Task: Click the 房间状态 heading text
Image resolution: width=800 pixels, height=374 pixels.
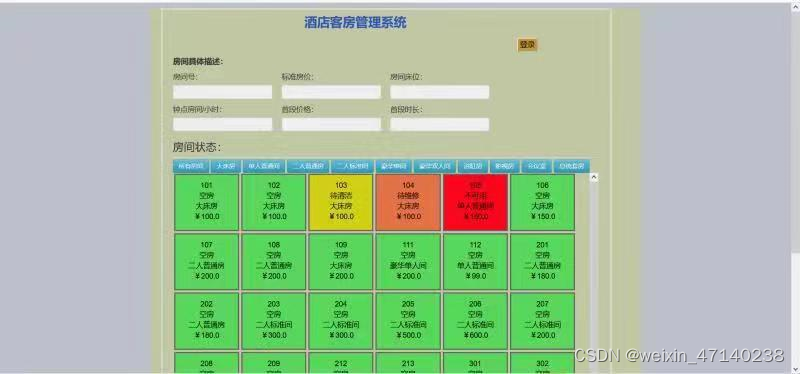Action: click(x=197, y=147)
